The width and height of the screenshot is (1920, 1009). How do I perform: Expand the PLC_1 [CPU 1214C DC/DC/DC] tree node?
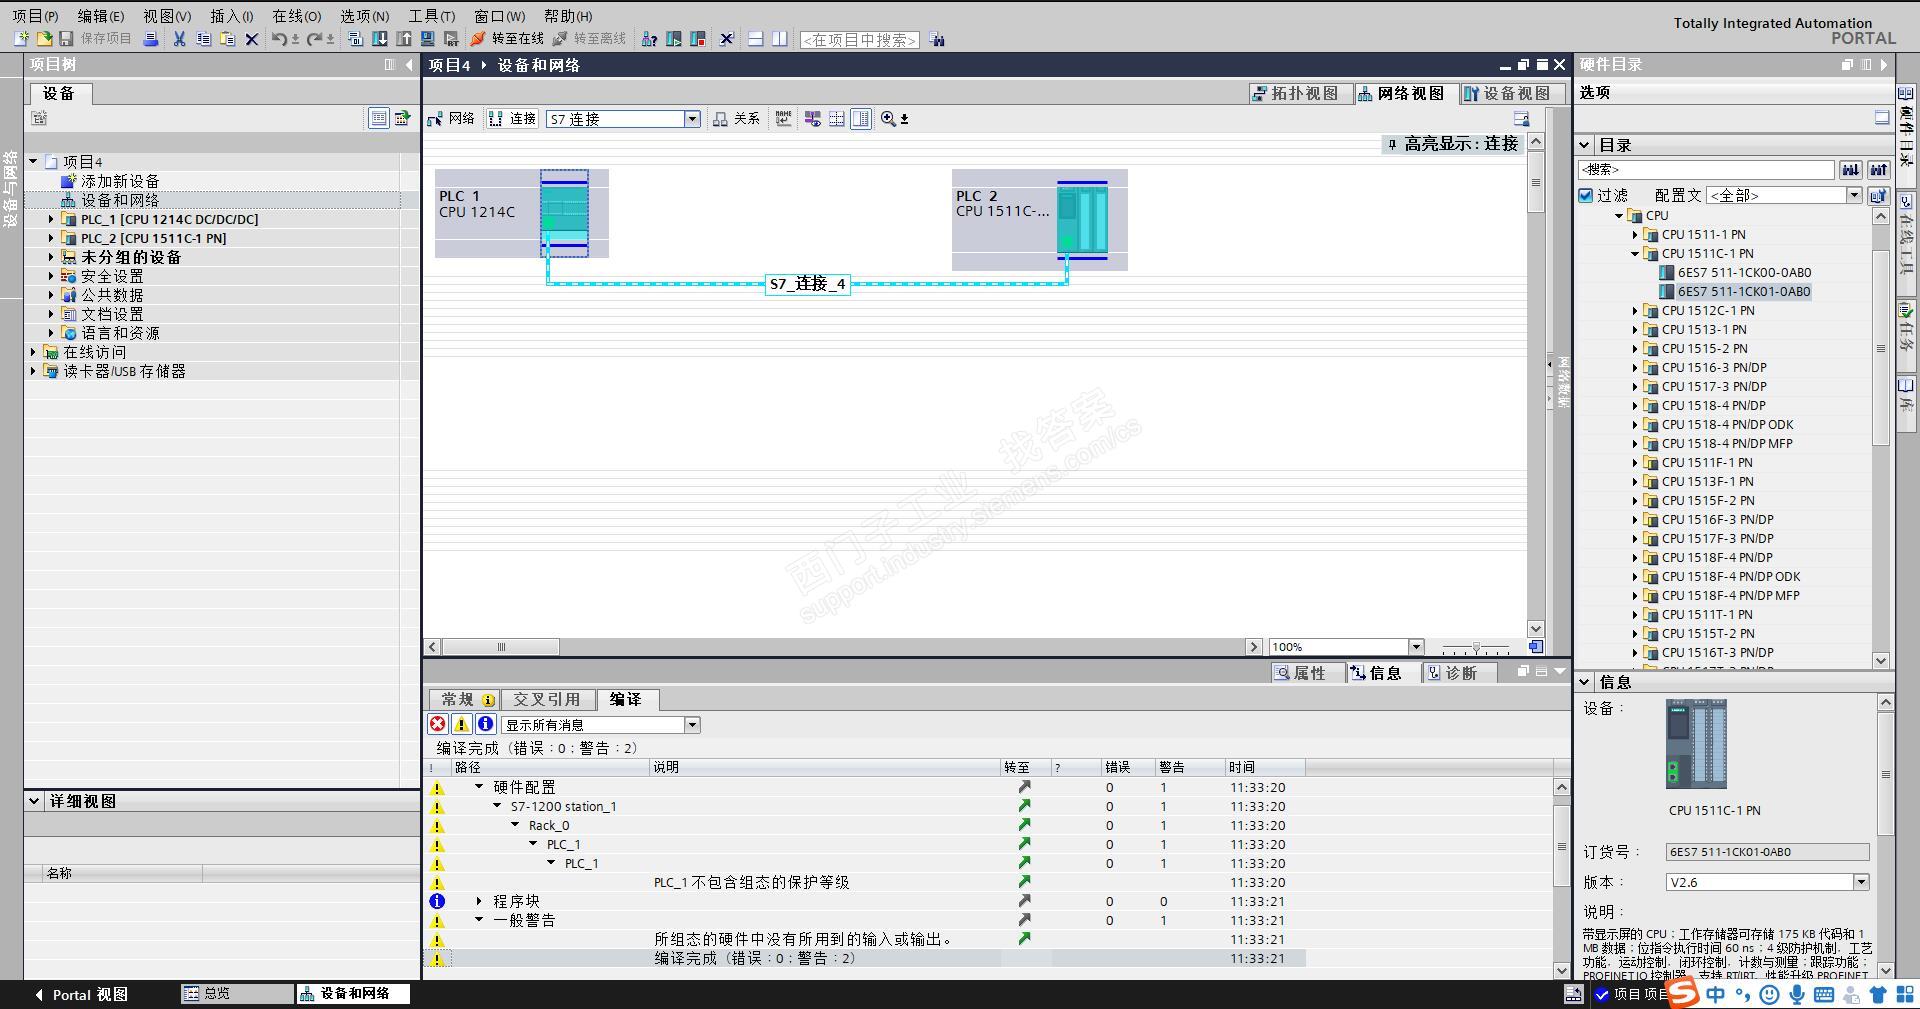pyautogui.click(x=51, y=219)
